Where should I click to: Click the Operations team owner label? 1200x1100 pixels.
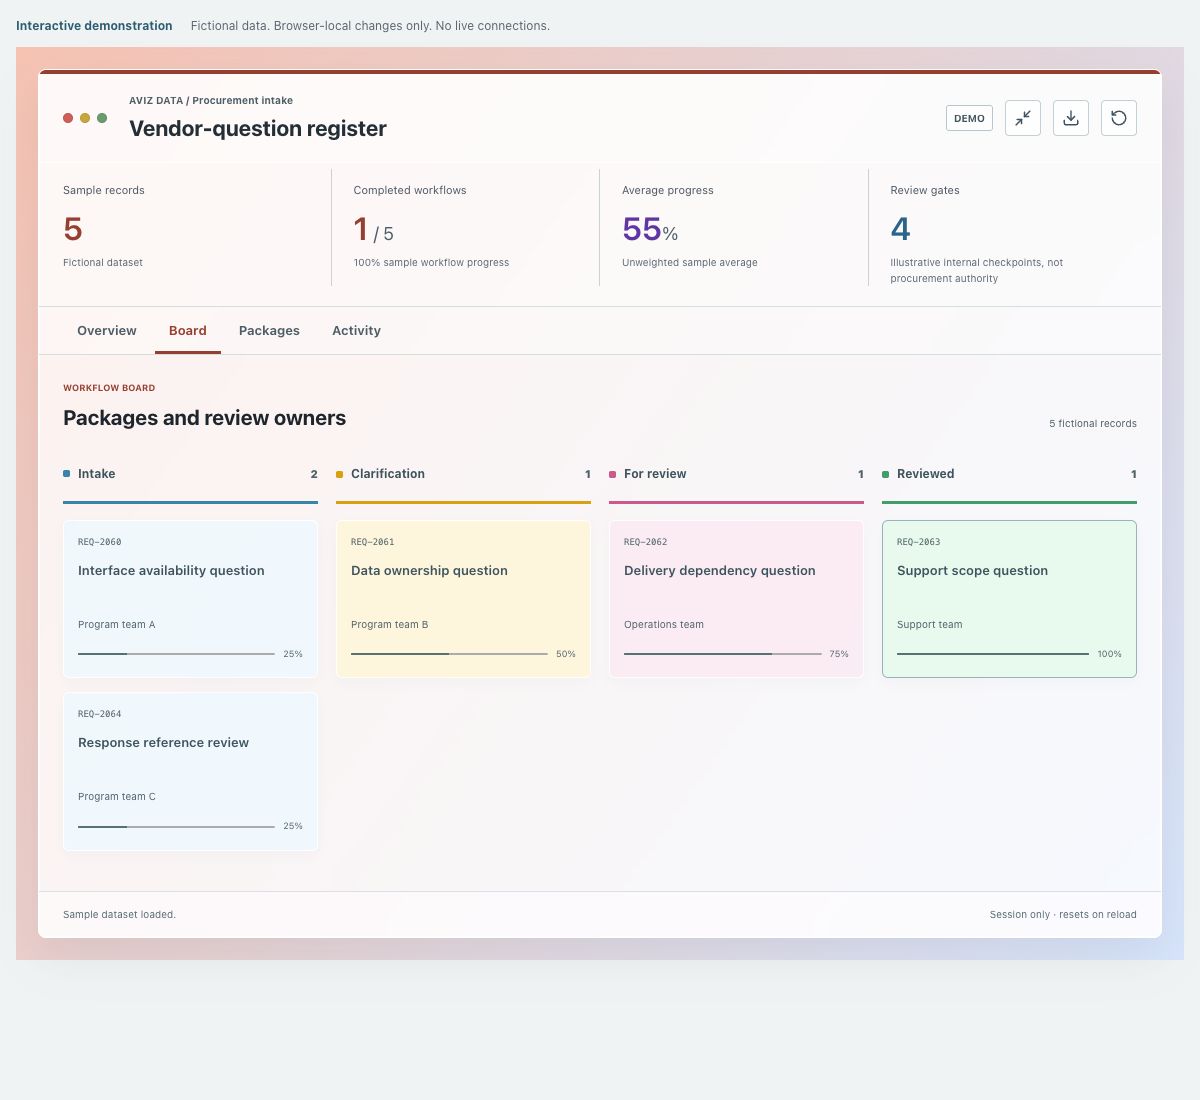664,625
